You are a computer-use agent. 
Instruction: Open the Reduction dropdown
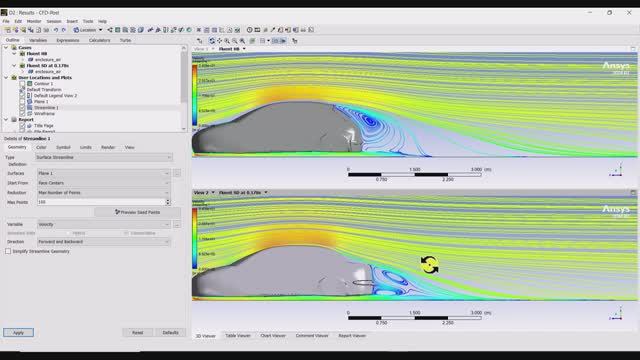[104, 193]
